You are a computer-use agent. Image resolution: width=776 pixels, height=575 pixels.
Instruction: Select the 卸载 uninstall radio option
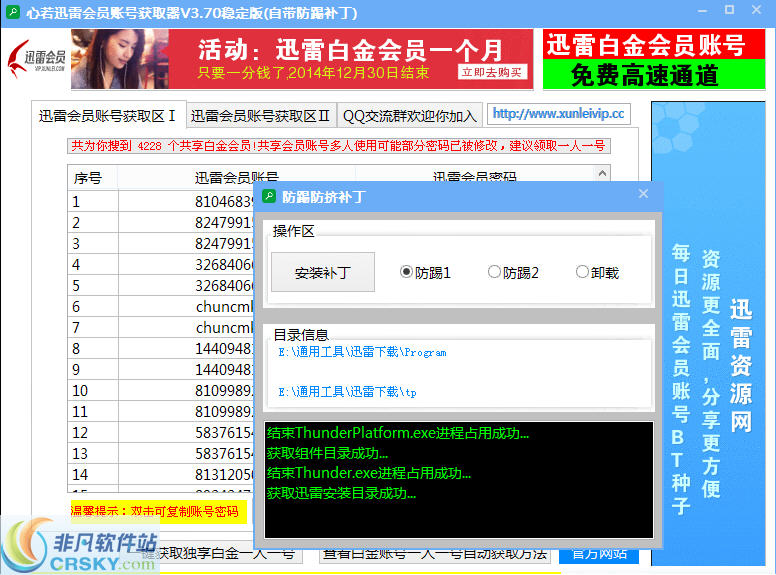click(597, 273)
